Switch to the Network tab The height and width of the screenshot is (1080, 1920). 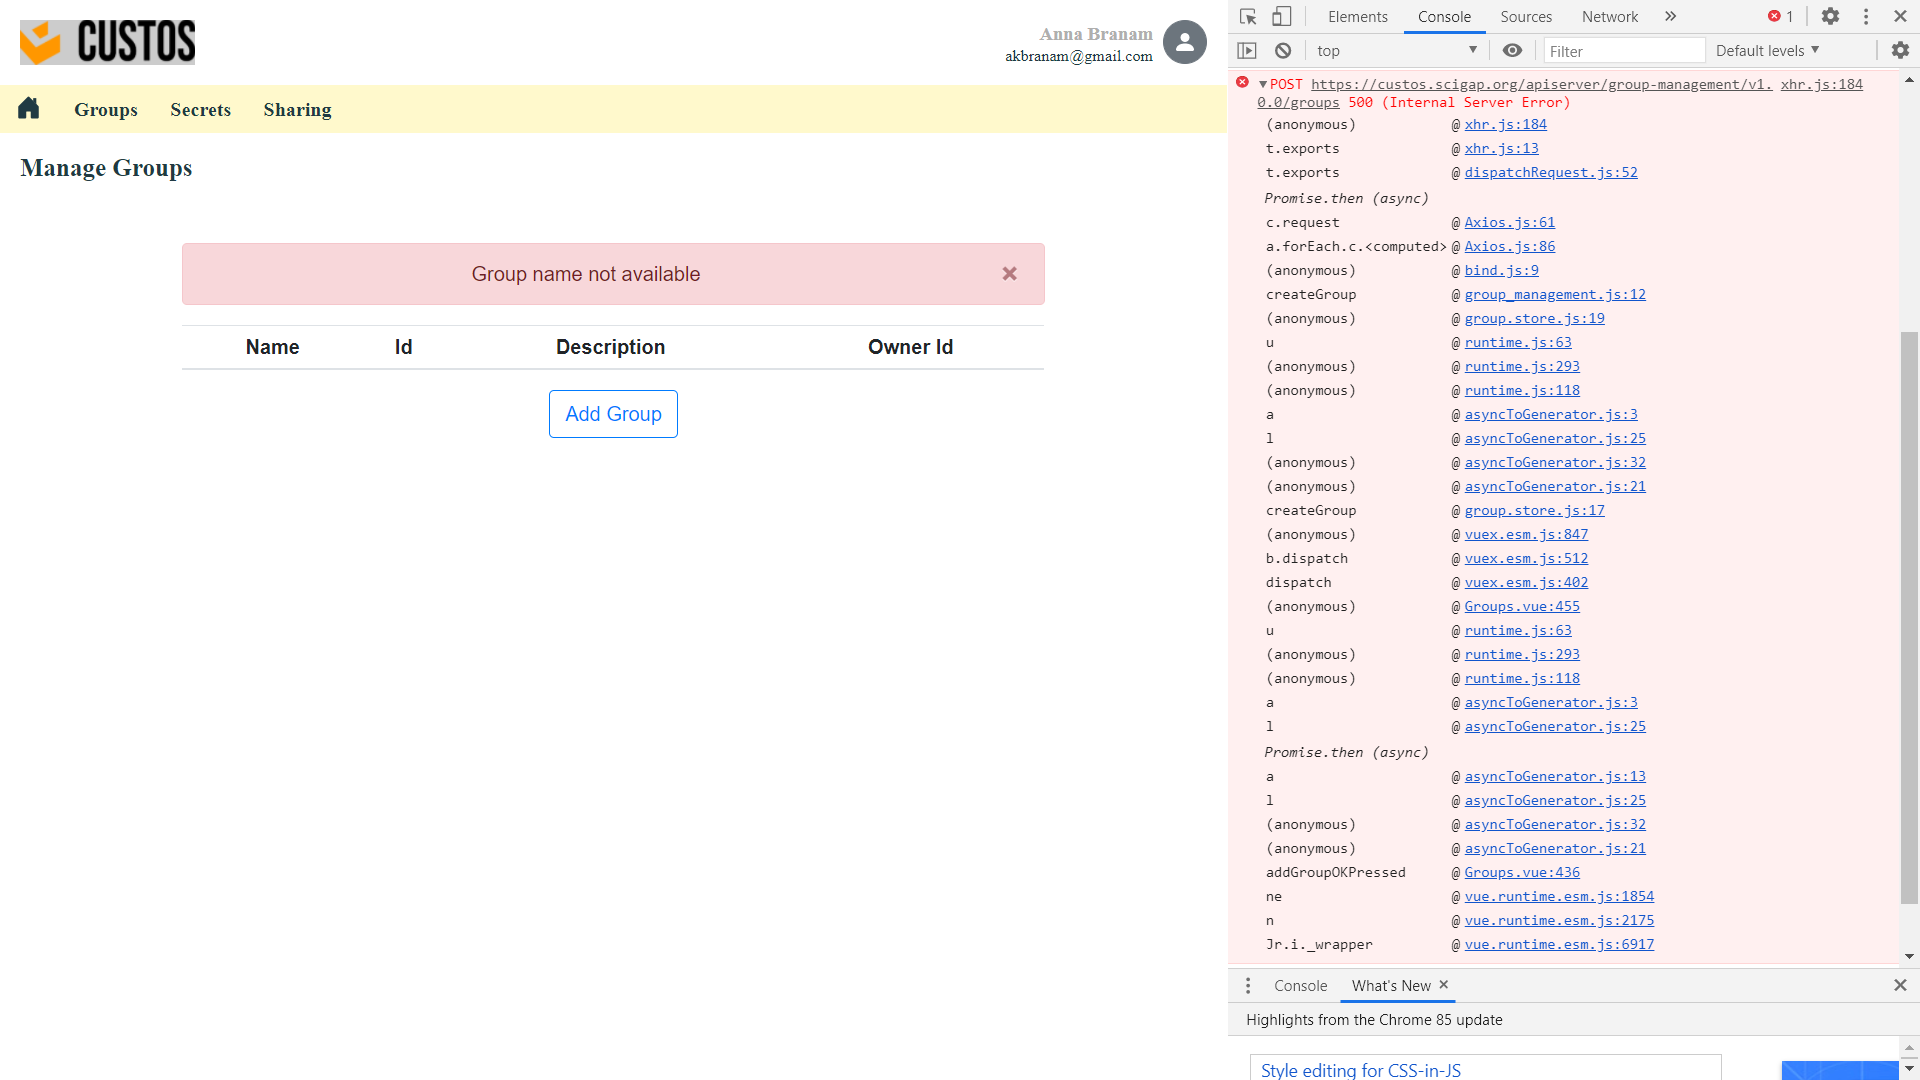1610,17
